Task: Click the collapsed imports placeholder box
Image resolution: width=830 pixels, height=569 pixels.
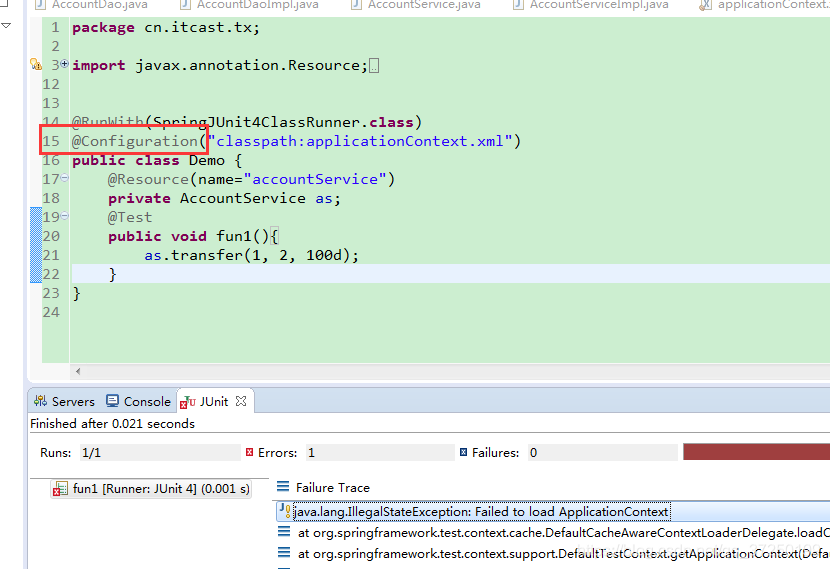Action: pos(374,66)
